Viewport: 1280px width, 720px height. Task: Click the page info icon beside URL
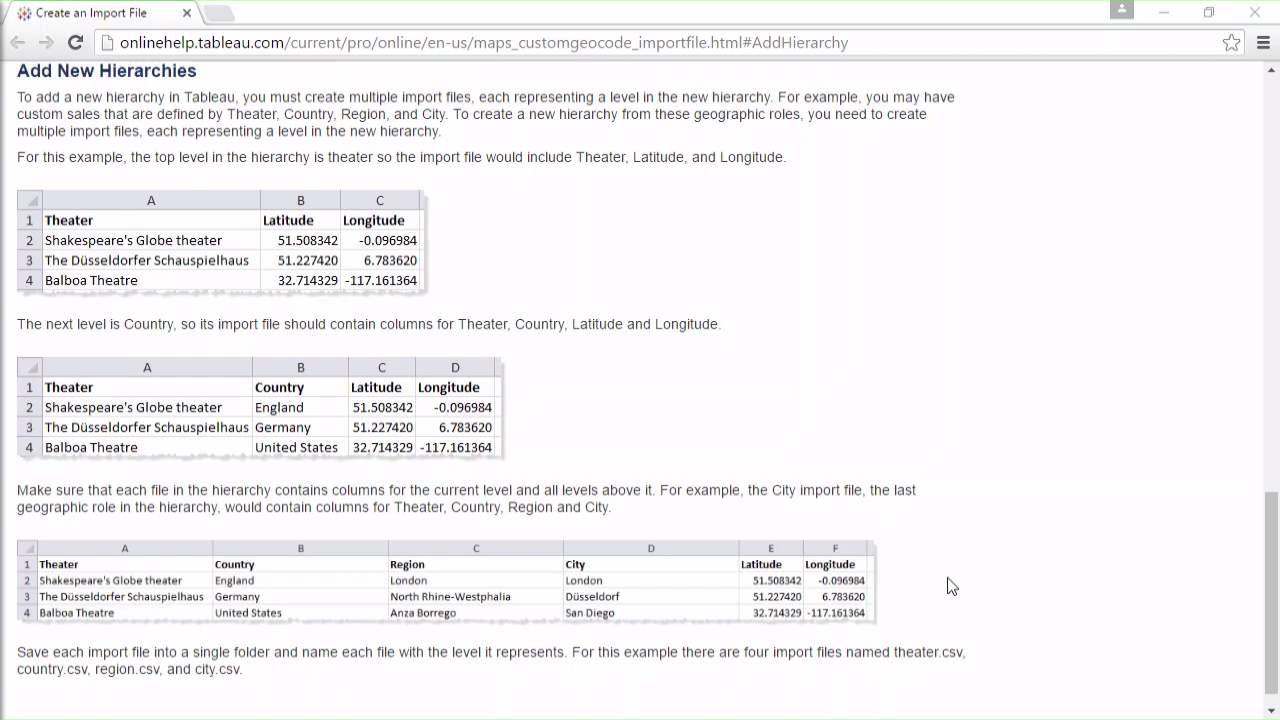[108, 43]
